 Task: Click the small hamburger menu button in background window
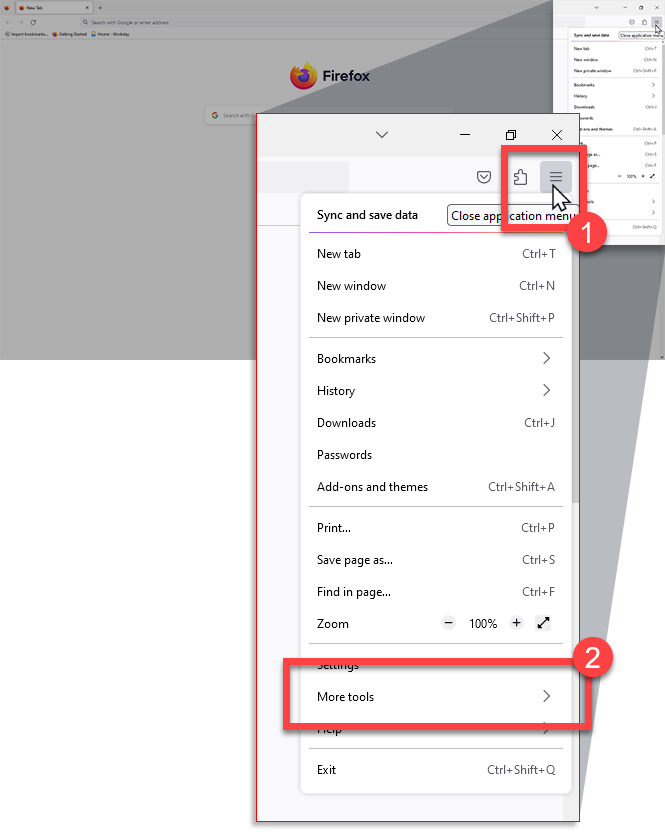(656, 22)
